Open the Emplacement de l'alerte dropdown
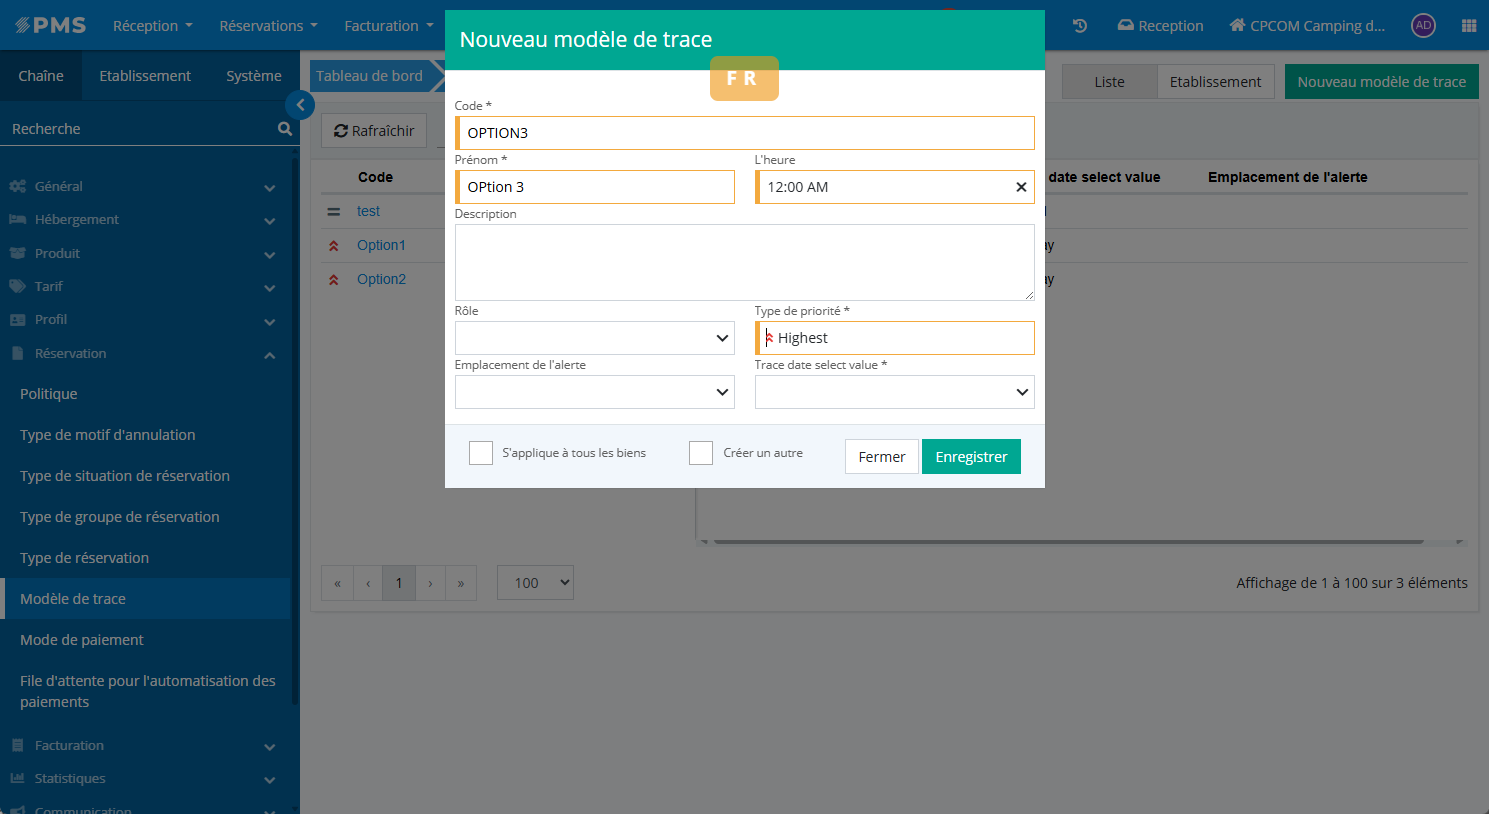1489x814 pixels. click(x=594, y=392)
